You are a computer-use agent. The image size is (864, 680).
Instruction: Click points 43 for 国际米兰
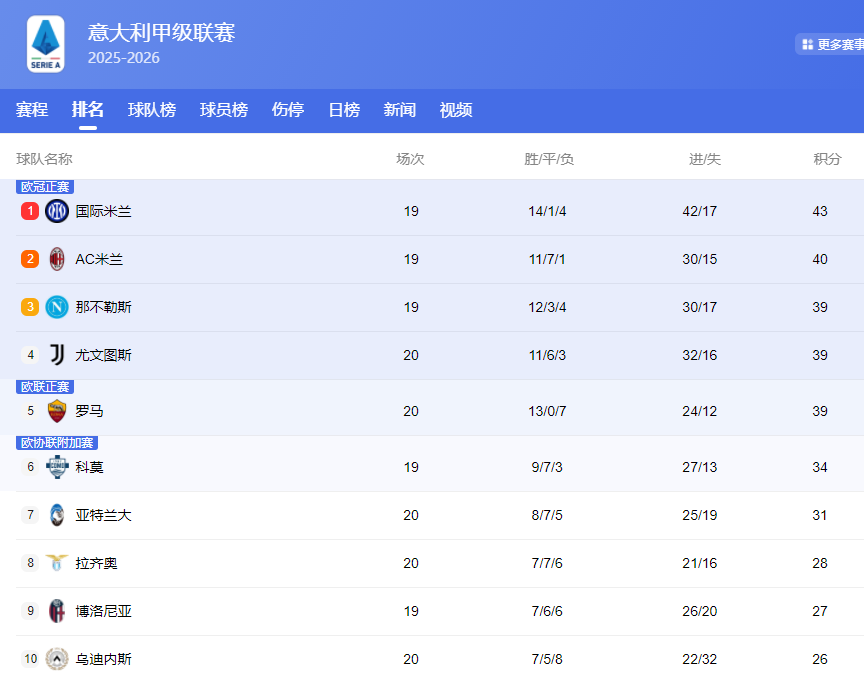[x=820, y=211]
